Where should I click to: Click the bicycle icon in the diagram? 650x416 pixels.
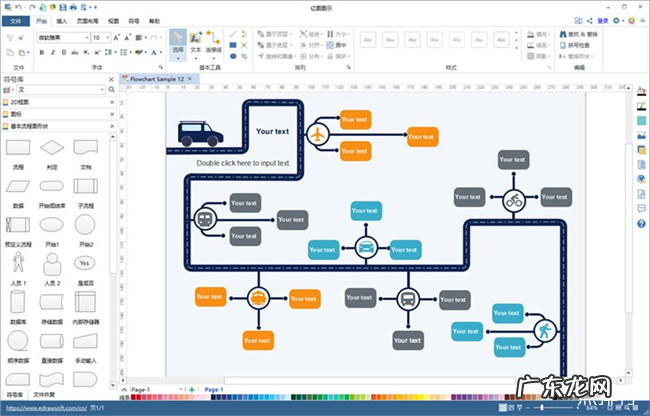[513, 199]
